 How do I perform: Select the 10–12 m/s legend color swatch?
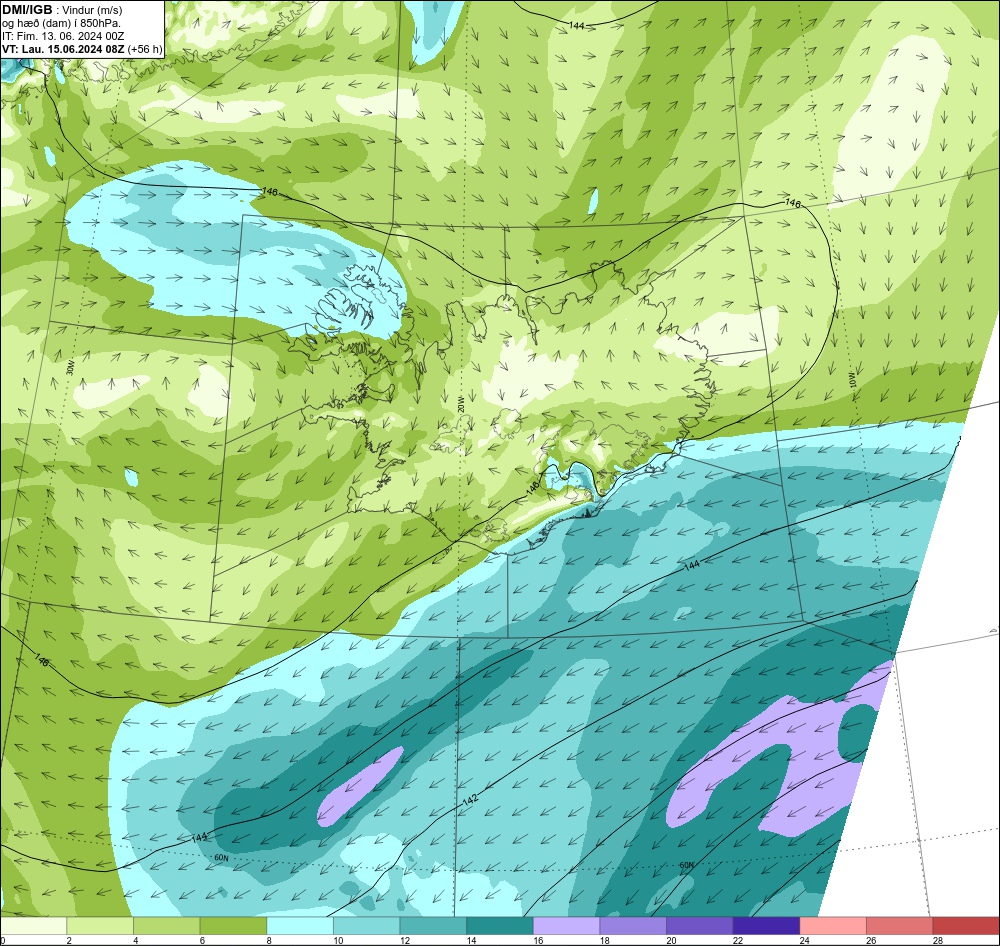[367, 926]
